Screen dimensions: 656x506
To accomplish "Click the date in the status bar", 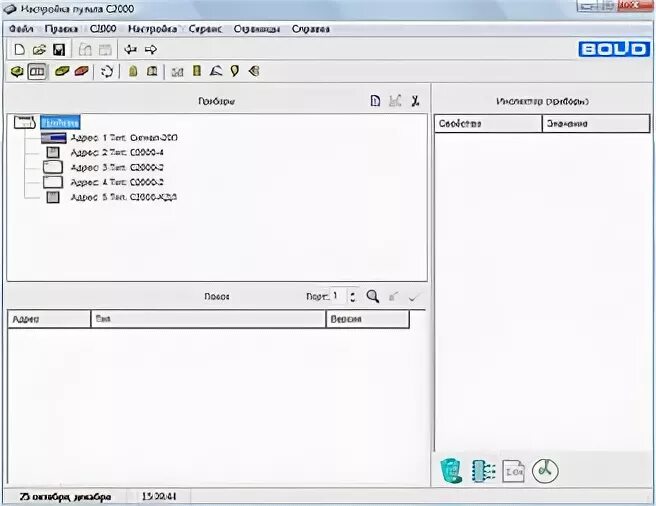I will click(x=65, y=497).
